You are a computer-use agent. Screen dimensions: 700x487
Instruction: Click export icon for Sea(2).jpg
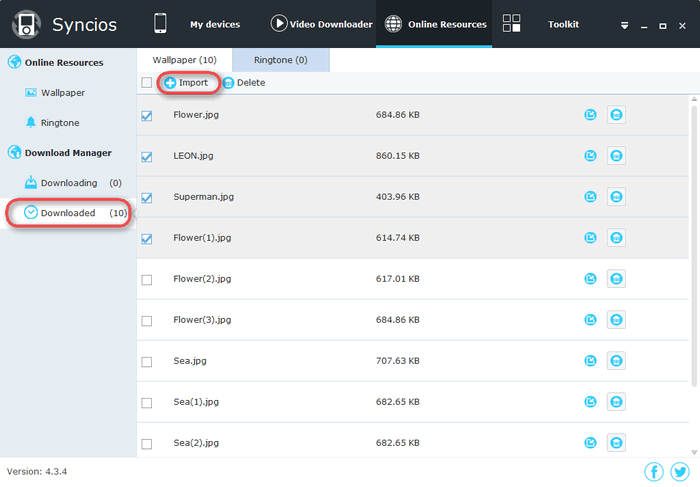(590, 443)
